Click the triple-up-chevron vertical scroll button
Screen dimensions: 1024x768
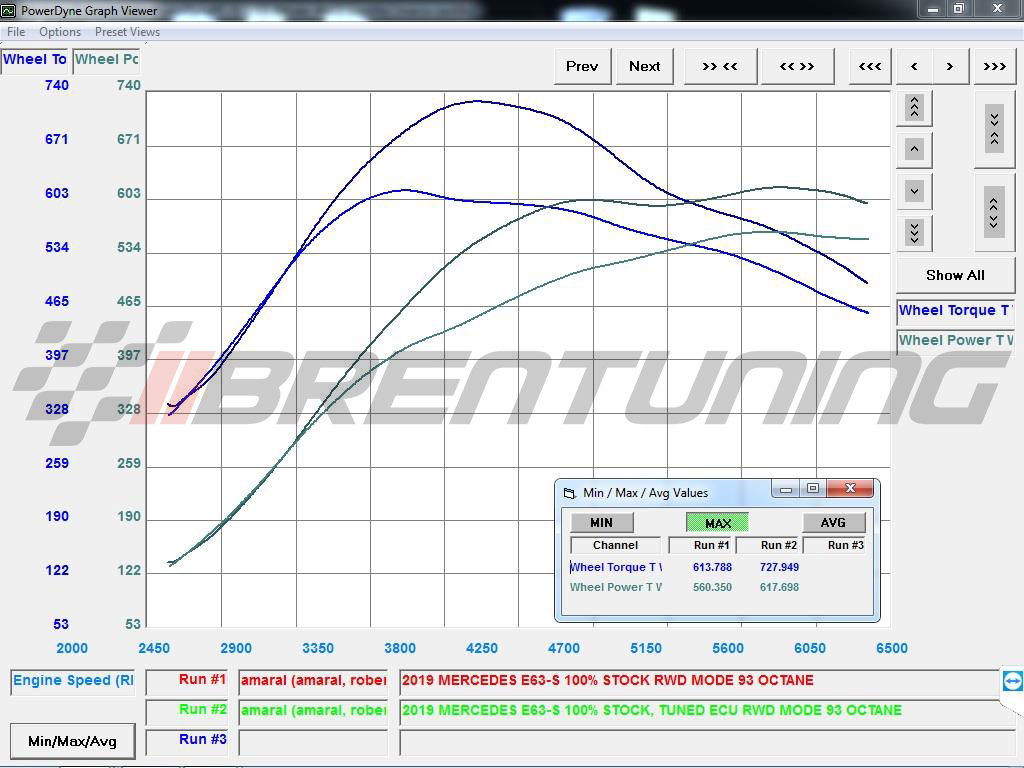tap(914, 107)
